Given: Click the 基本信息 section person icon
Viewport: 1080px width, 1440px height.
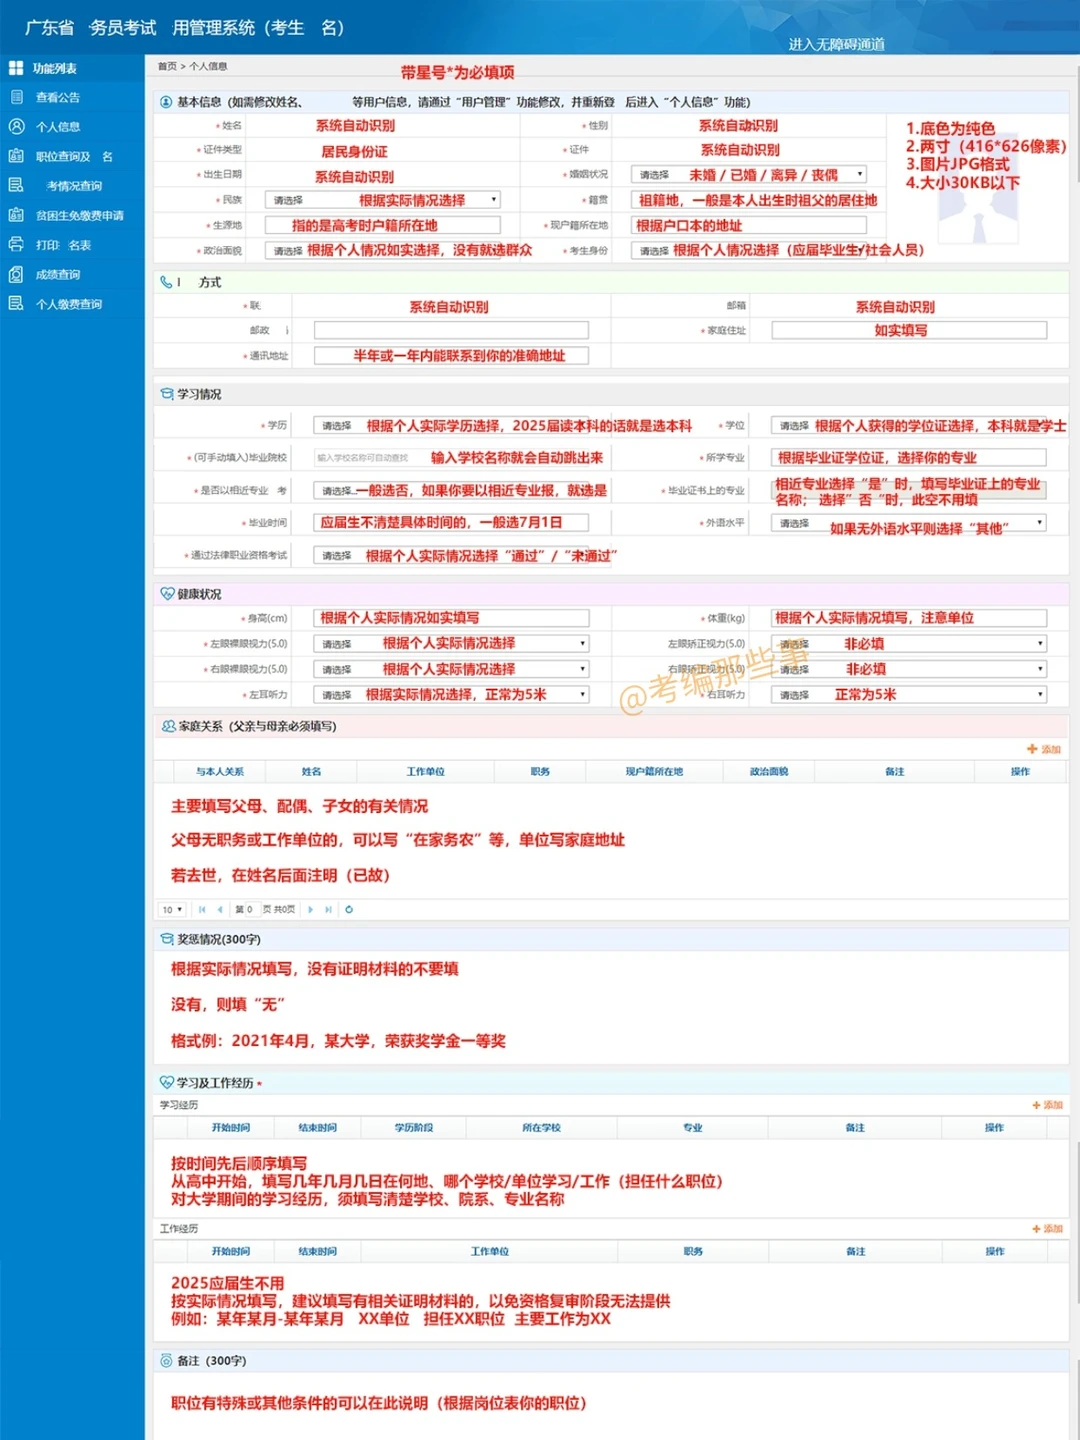Looking at the screenshot, I should tap(166, 102).
